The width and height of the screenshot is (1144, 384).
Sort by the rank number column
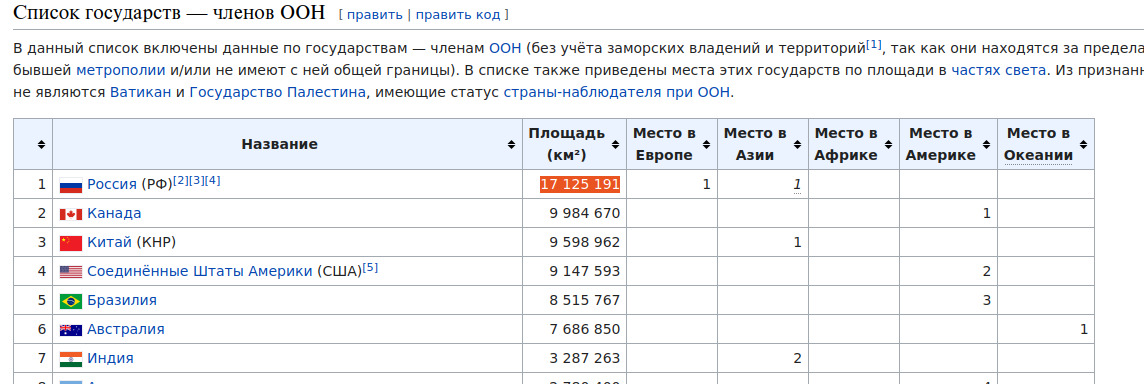point(42,145)
